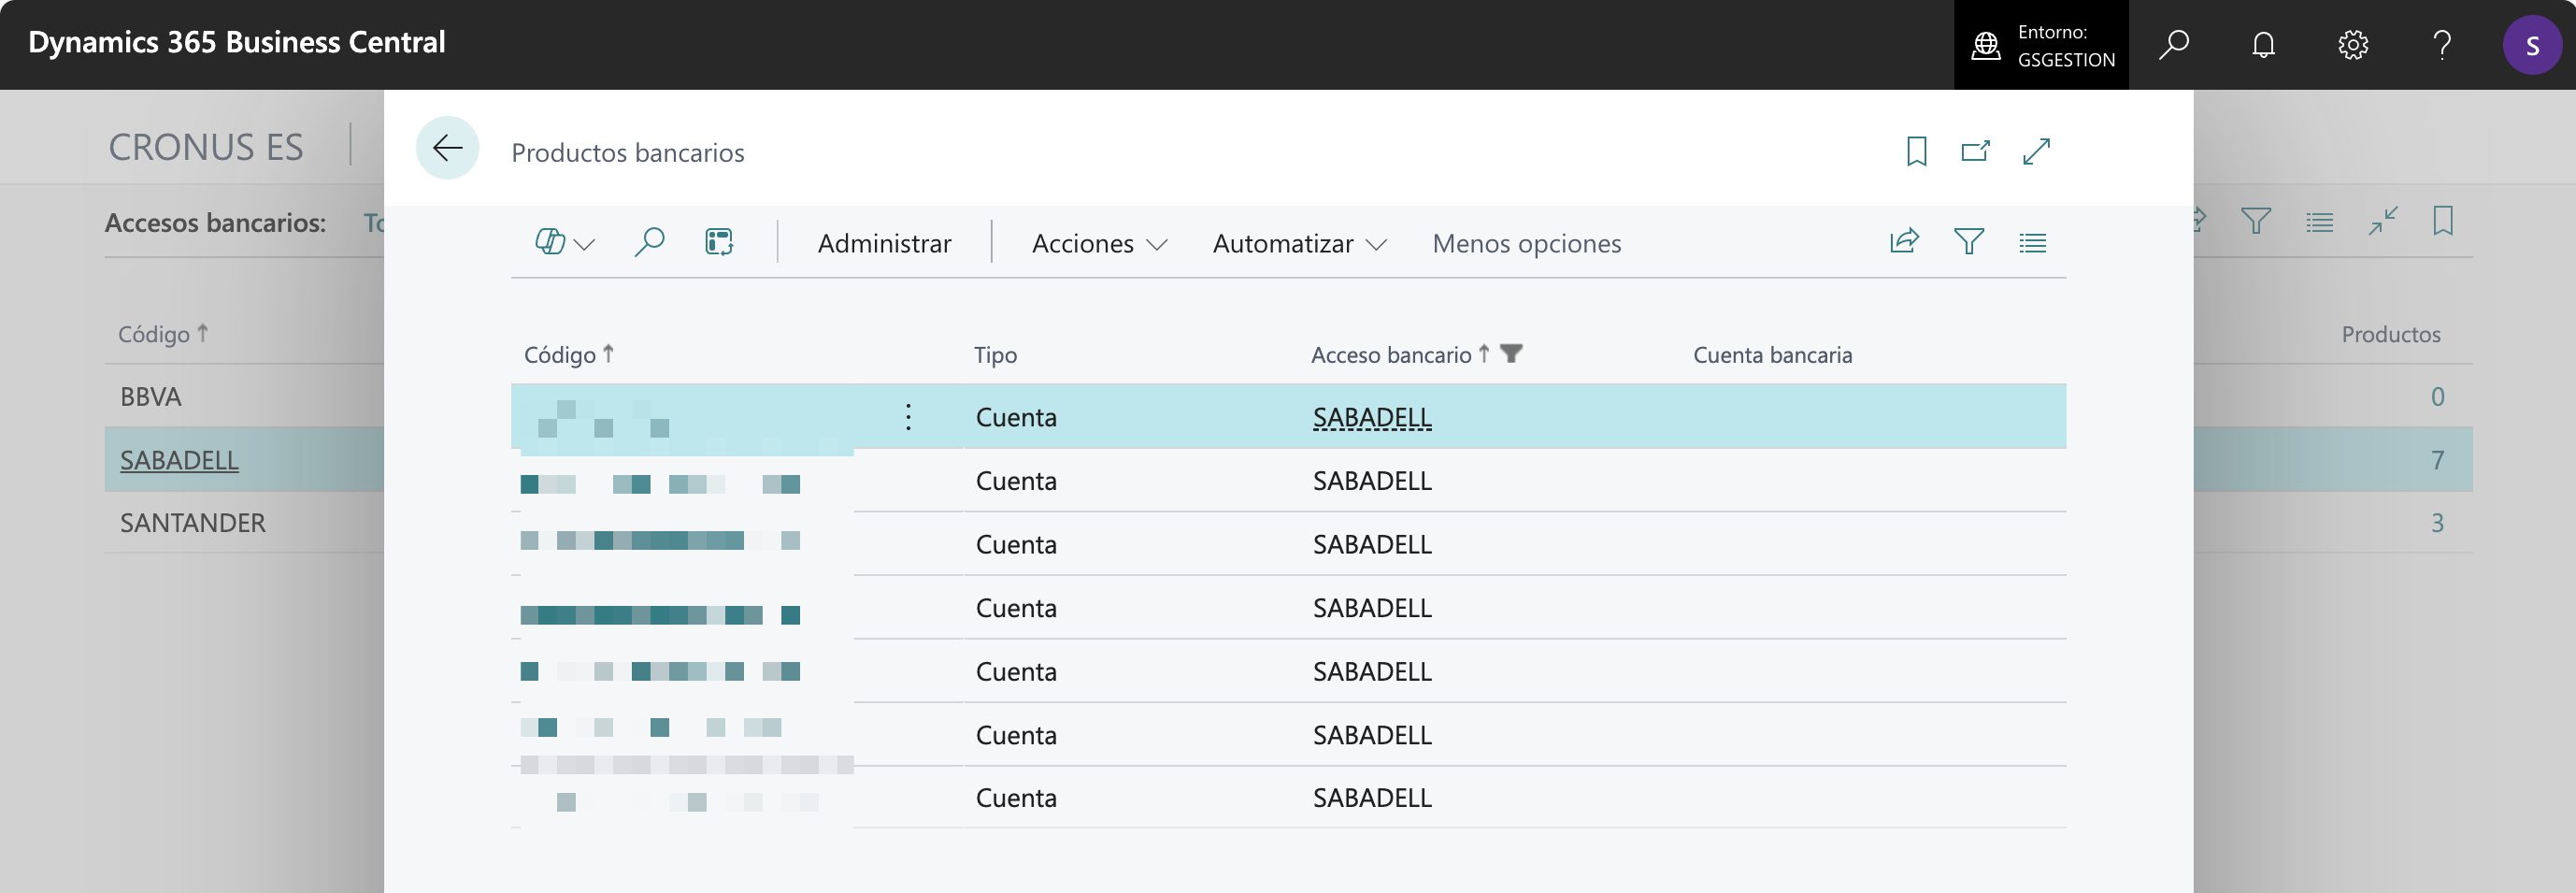Open the notifications bell
Image resolution: width=2576 pixels, height=893 pixels.
[x=2263, y=45]
